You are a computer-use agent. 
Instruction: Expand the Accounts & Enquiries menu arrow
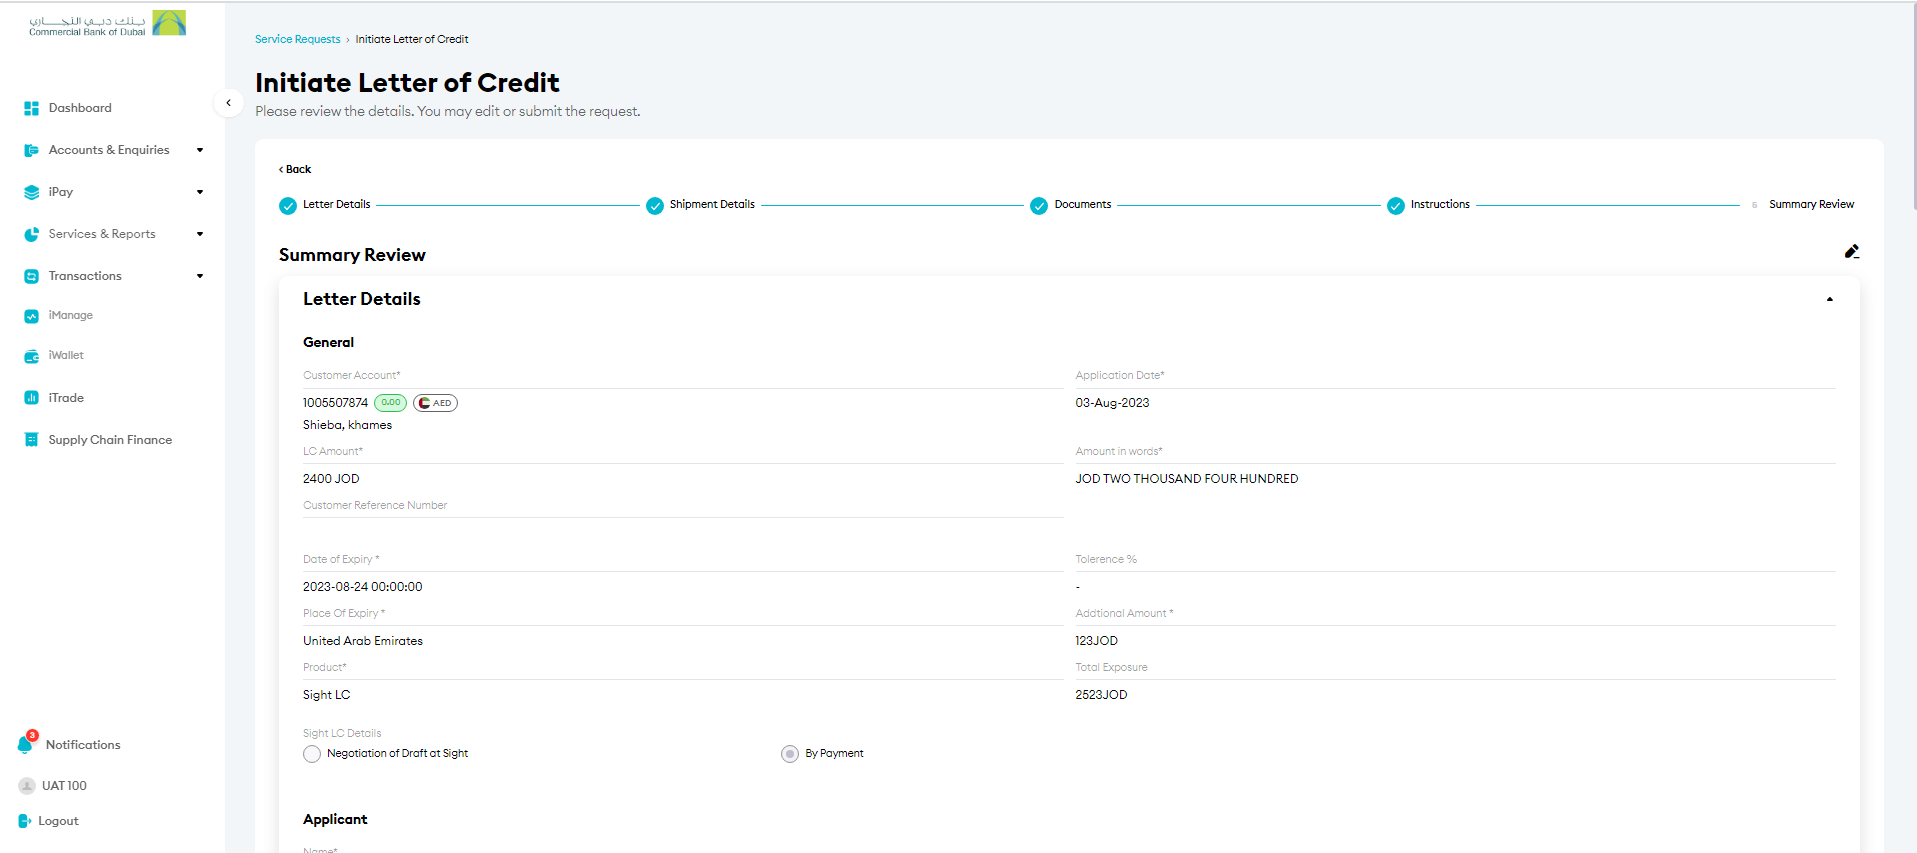coord(200,150)
